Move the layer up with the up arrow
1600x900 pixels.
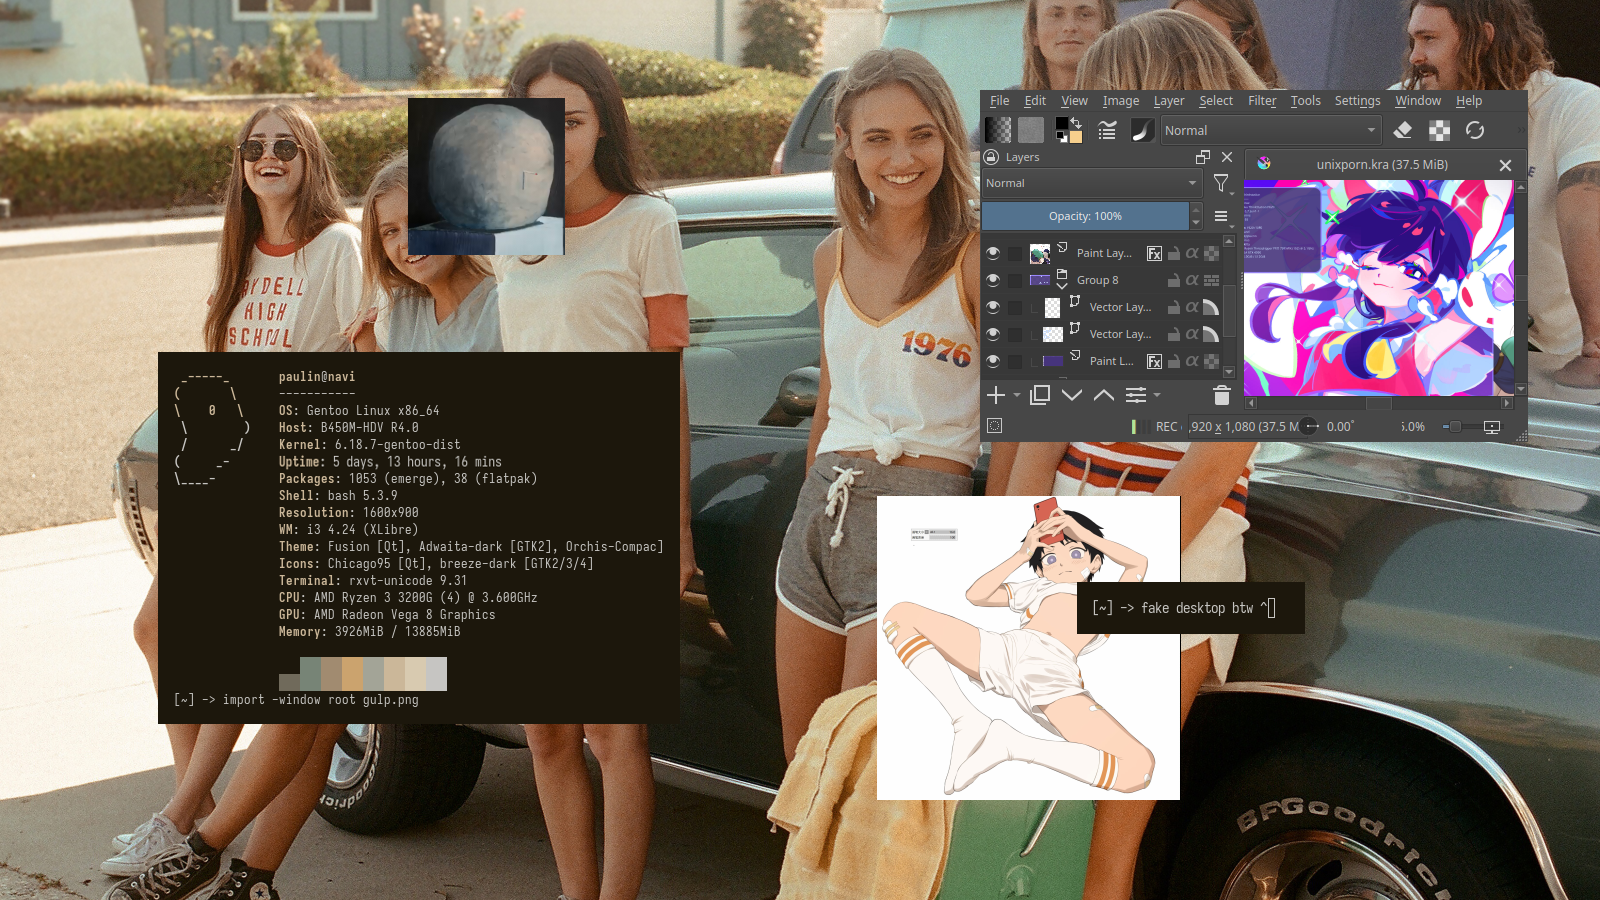pyautogui.click(x=1104, y=395)
